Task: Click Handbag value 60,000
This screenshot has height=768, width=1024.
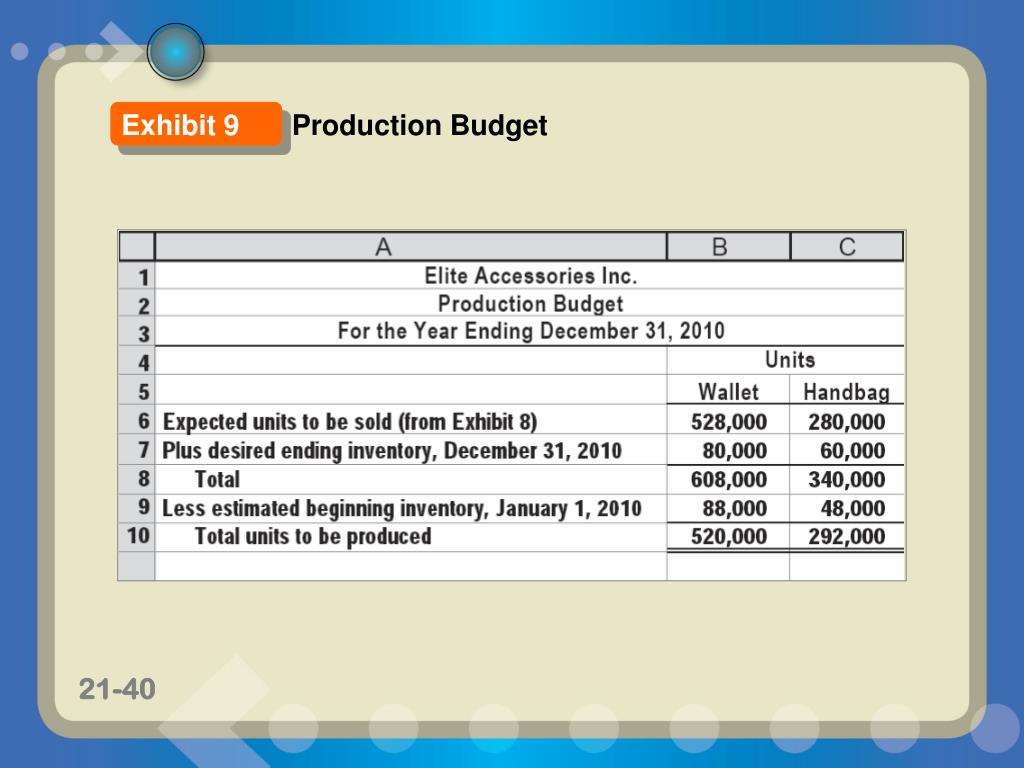Action: (x=852, y=451)
